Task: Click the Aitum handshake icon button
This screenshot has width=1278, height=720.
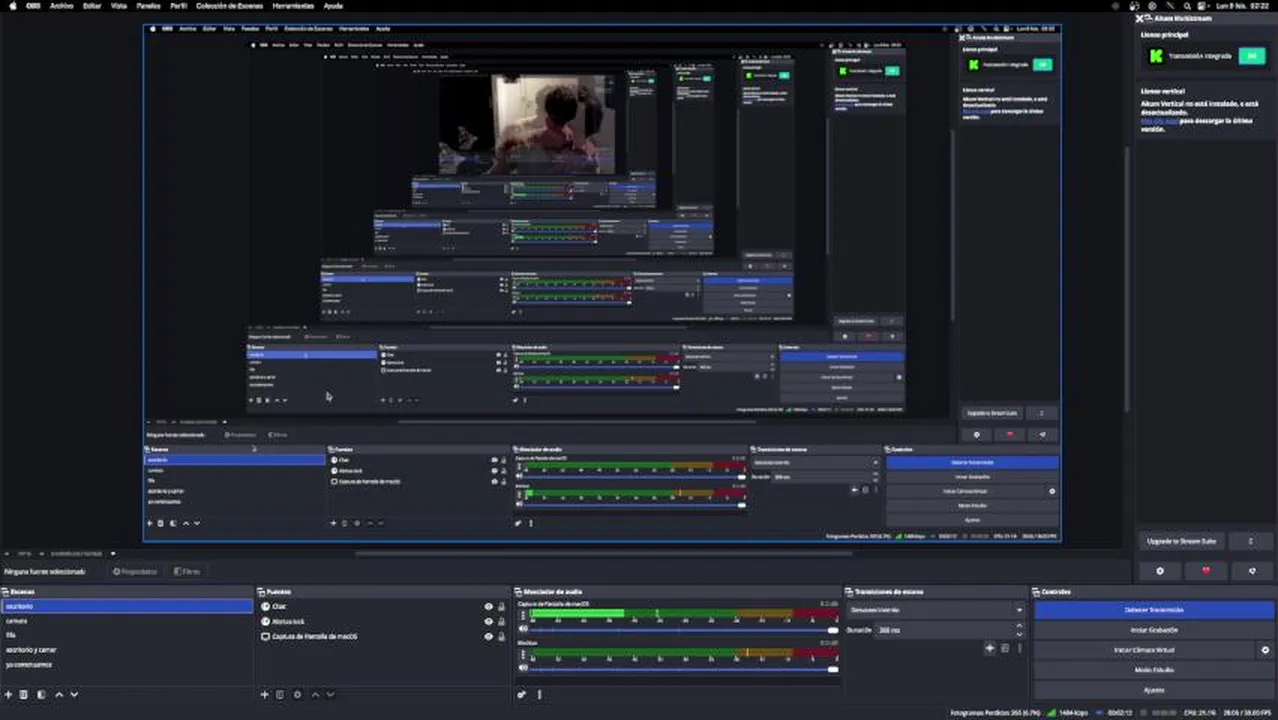Action: tap(1252, 571)
